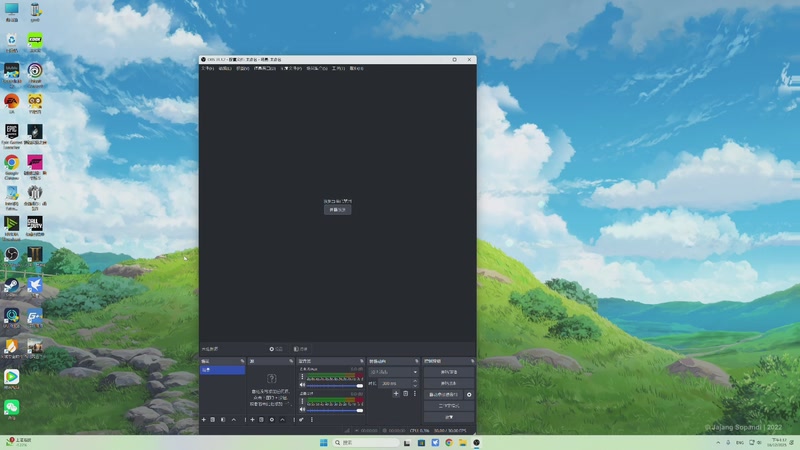Remove the scene transition with trash icon
The width and height of the screenshot is (800, 450).
click(x=406, y=393)
